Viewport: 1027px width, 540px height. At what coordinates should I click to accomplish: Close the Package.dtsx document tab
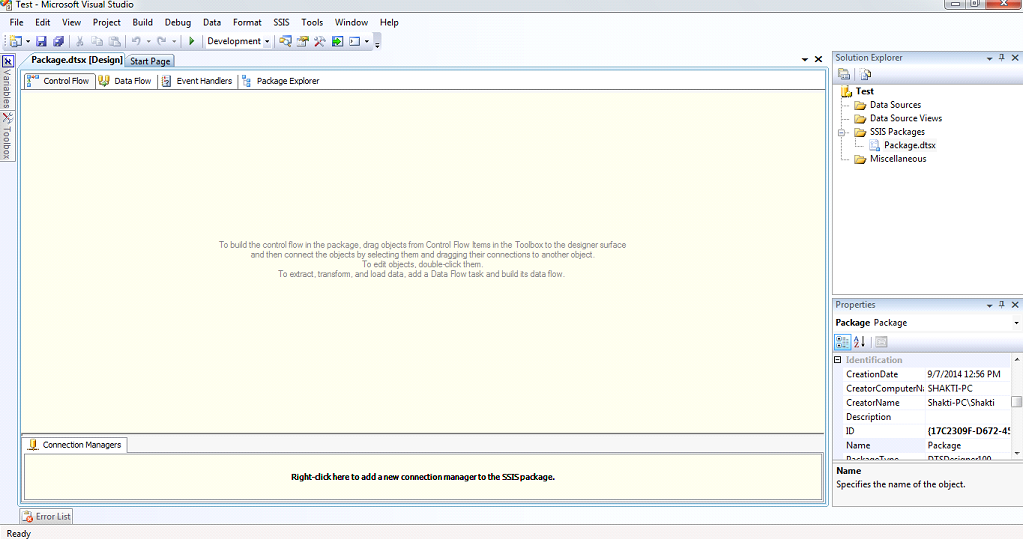point(818,60)
